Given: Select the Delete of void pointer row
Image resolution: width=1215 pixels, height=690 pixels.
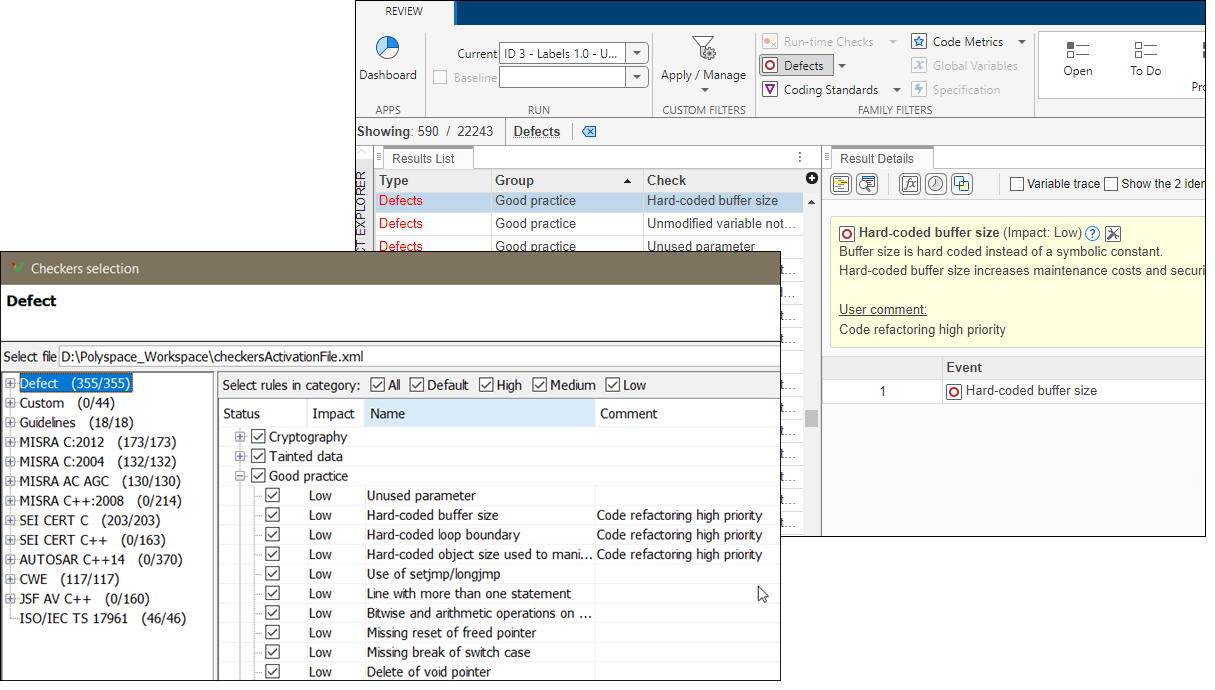Looking at the screenshot, I should coord(497,672).
